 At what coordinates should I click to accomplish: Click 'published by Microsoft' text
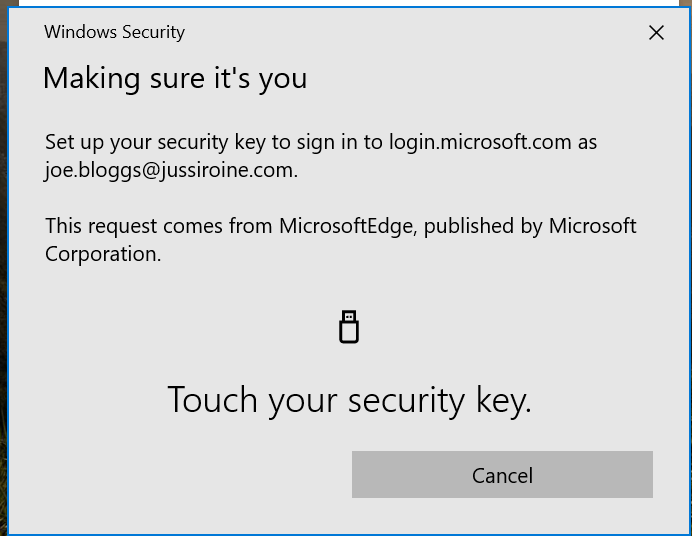tap(530, 226)
